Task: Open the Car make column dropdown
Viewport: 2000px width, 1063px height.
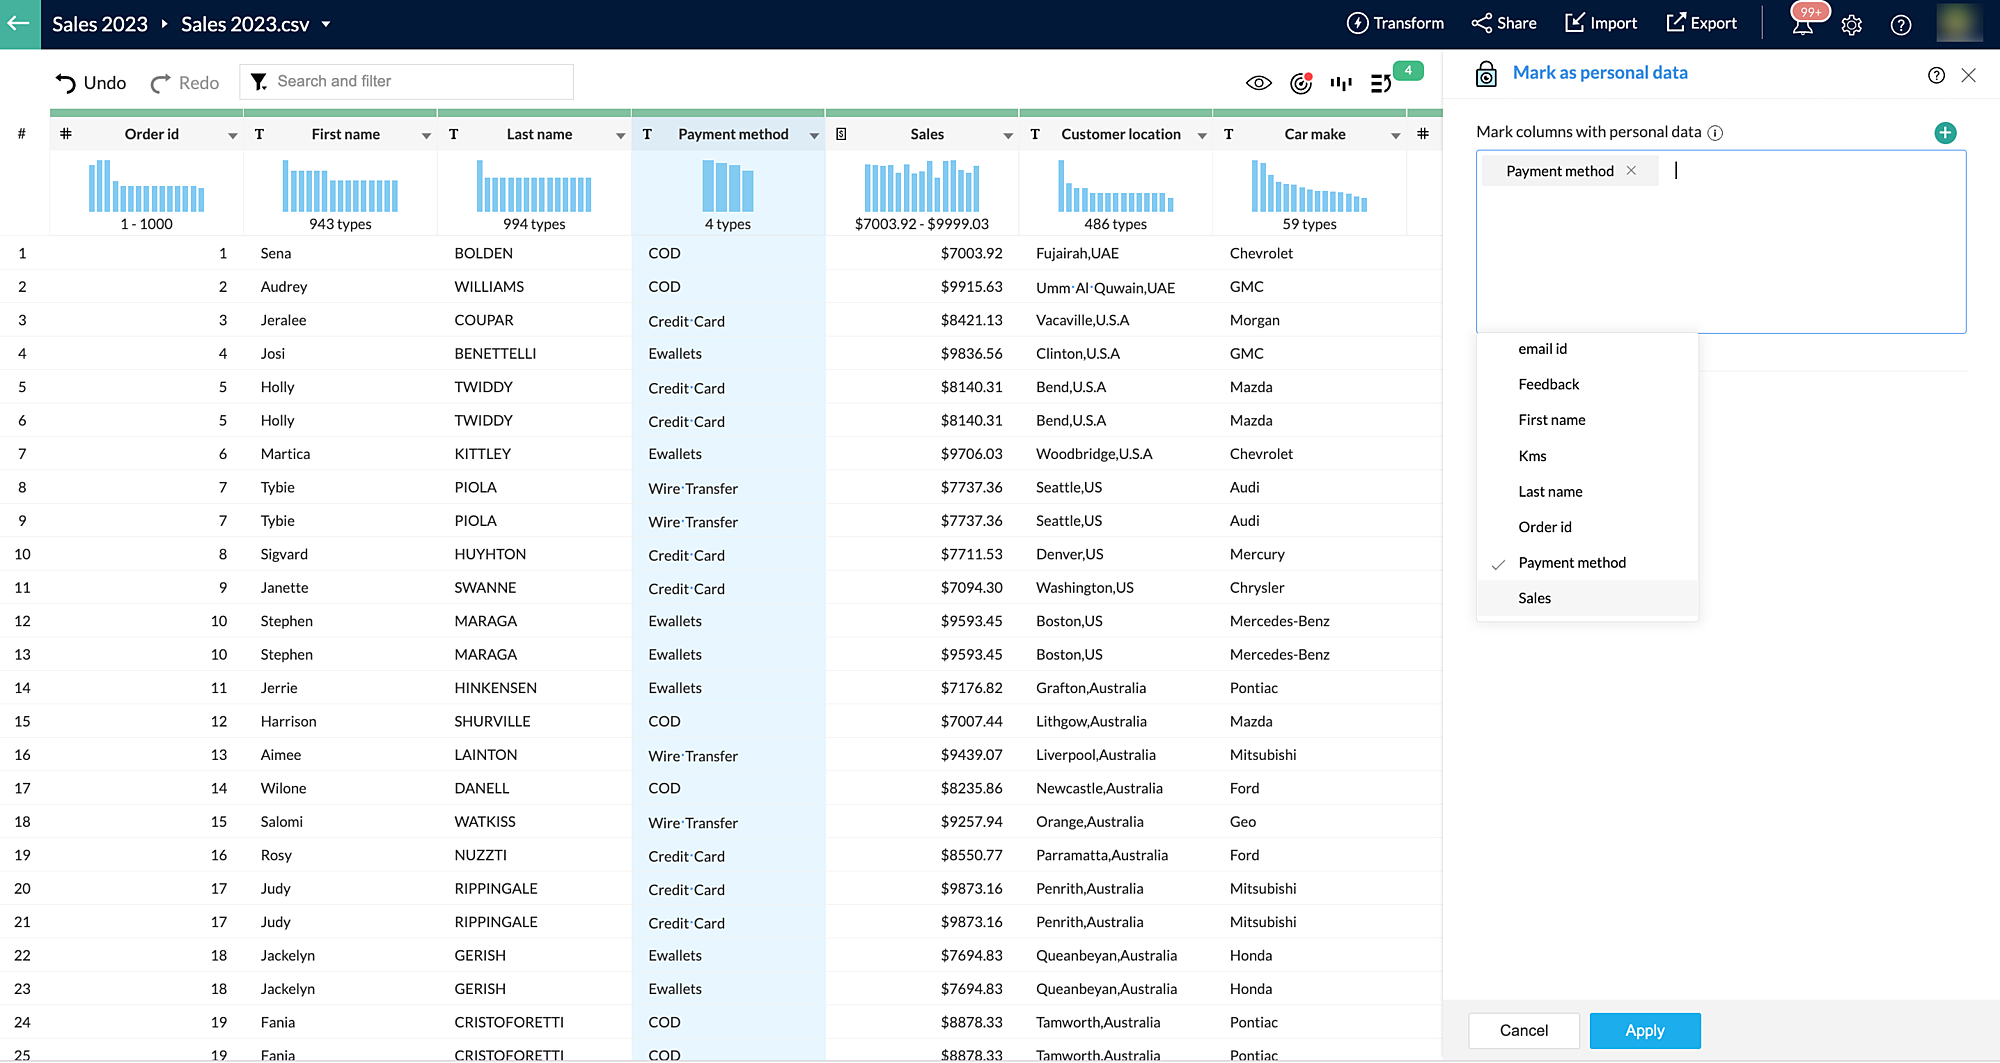Action: [x=1395, y=135]
